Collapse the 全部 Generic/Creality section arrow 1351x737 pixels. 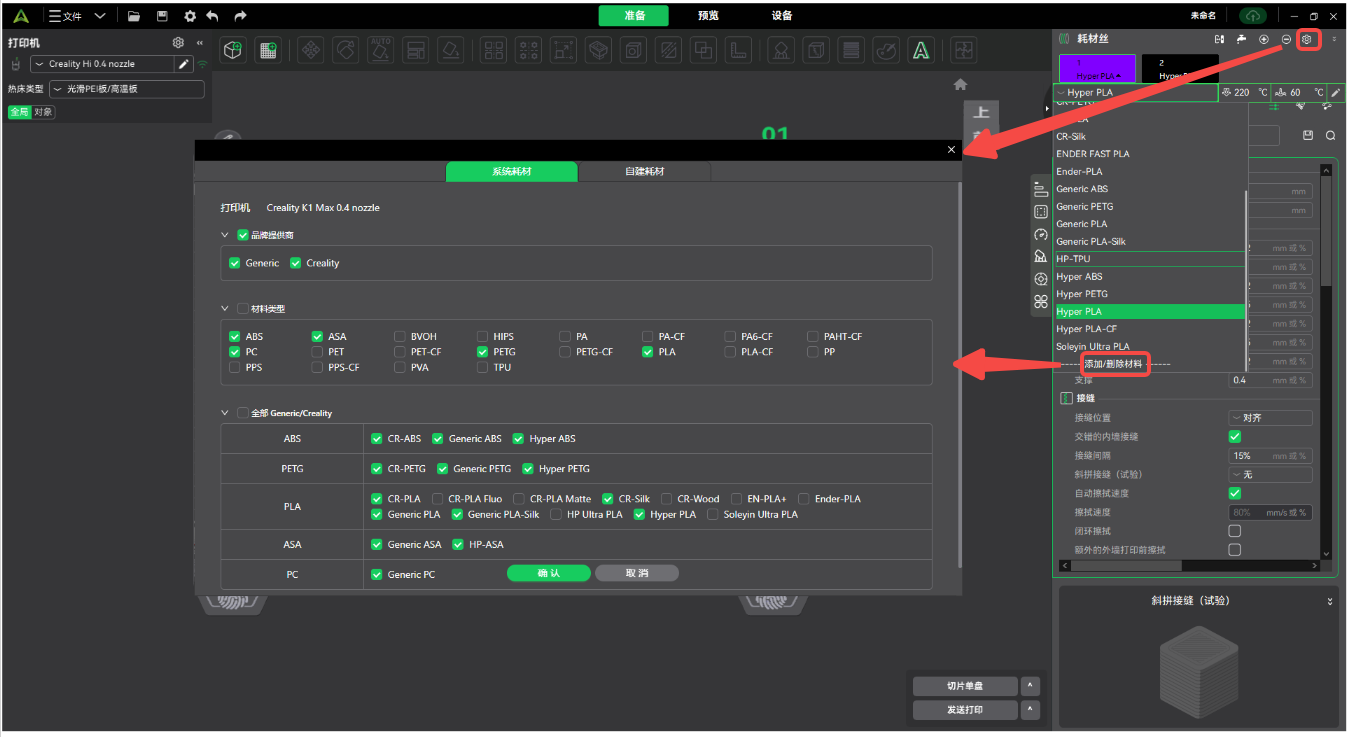pyautogui.click(x=225, y=413)
